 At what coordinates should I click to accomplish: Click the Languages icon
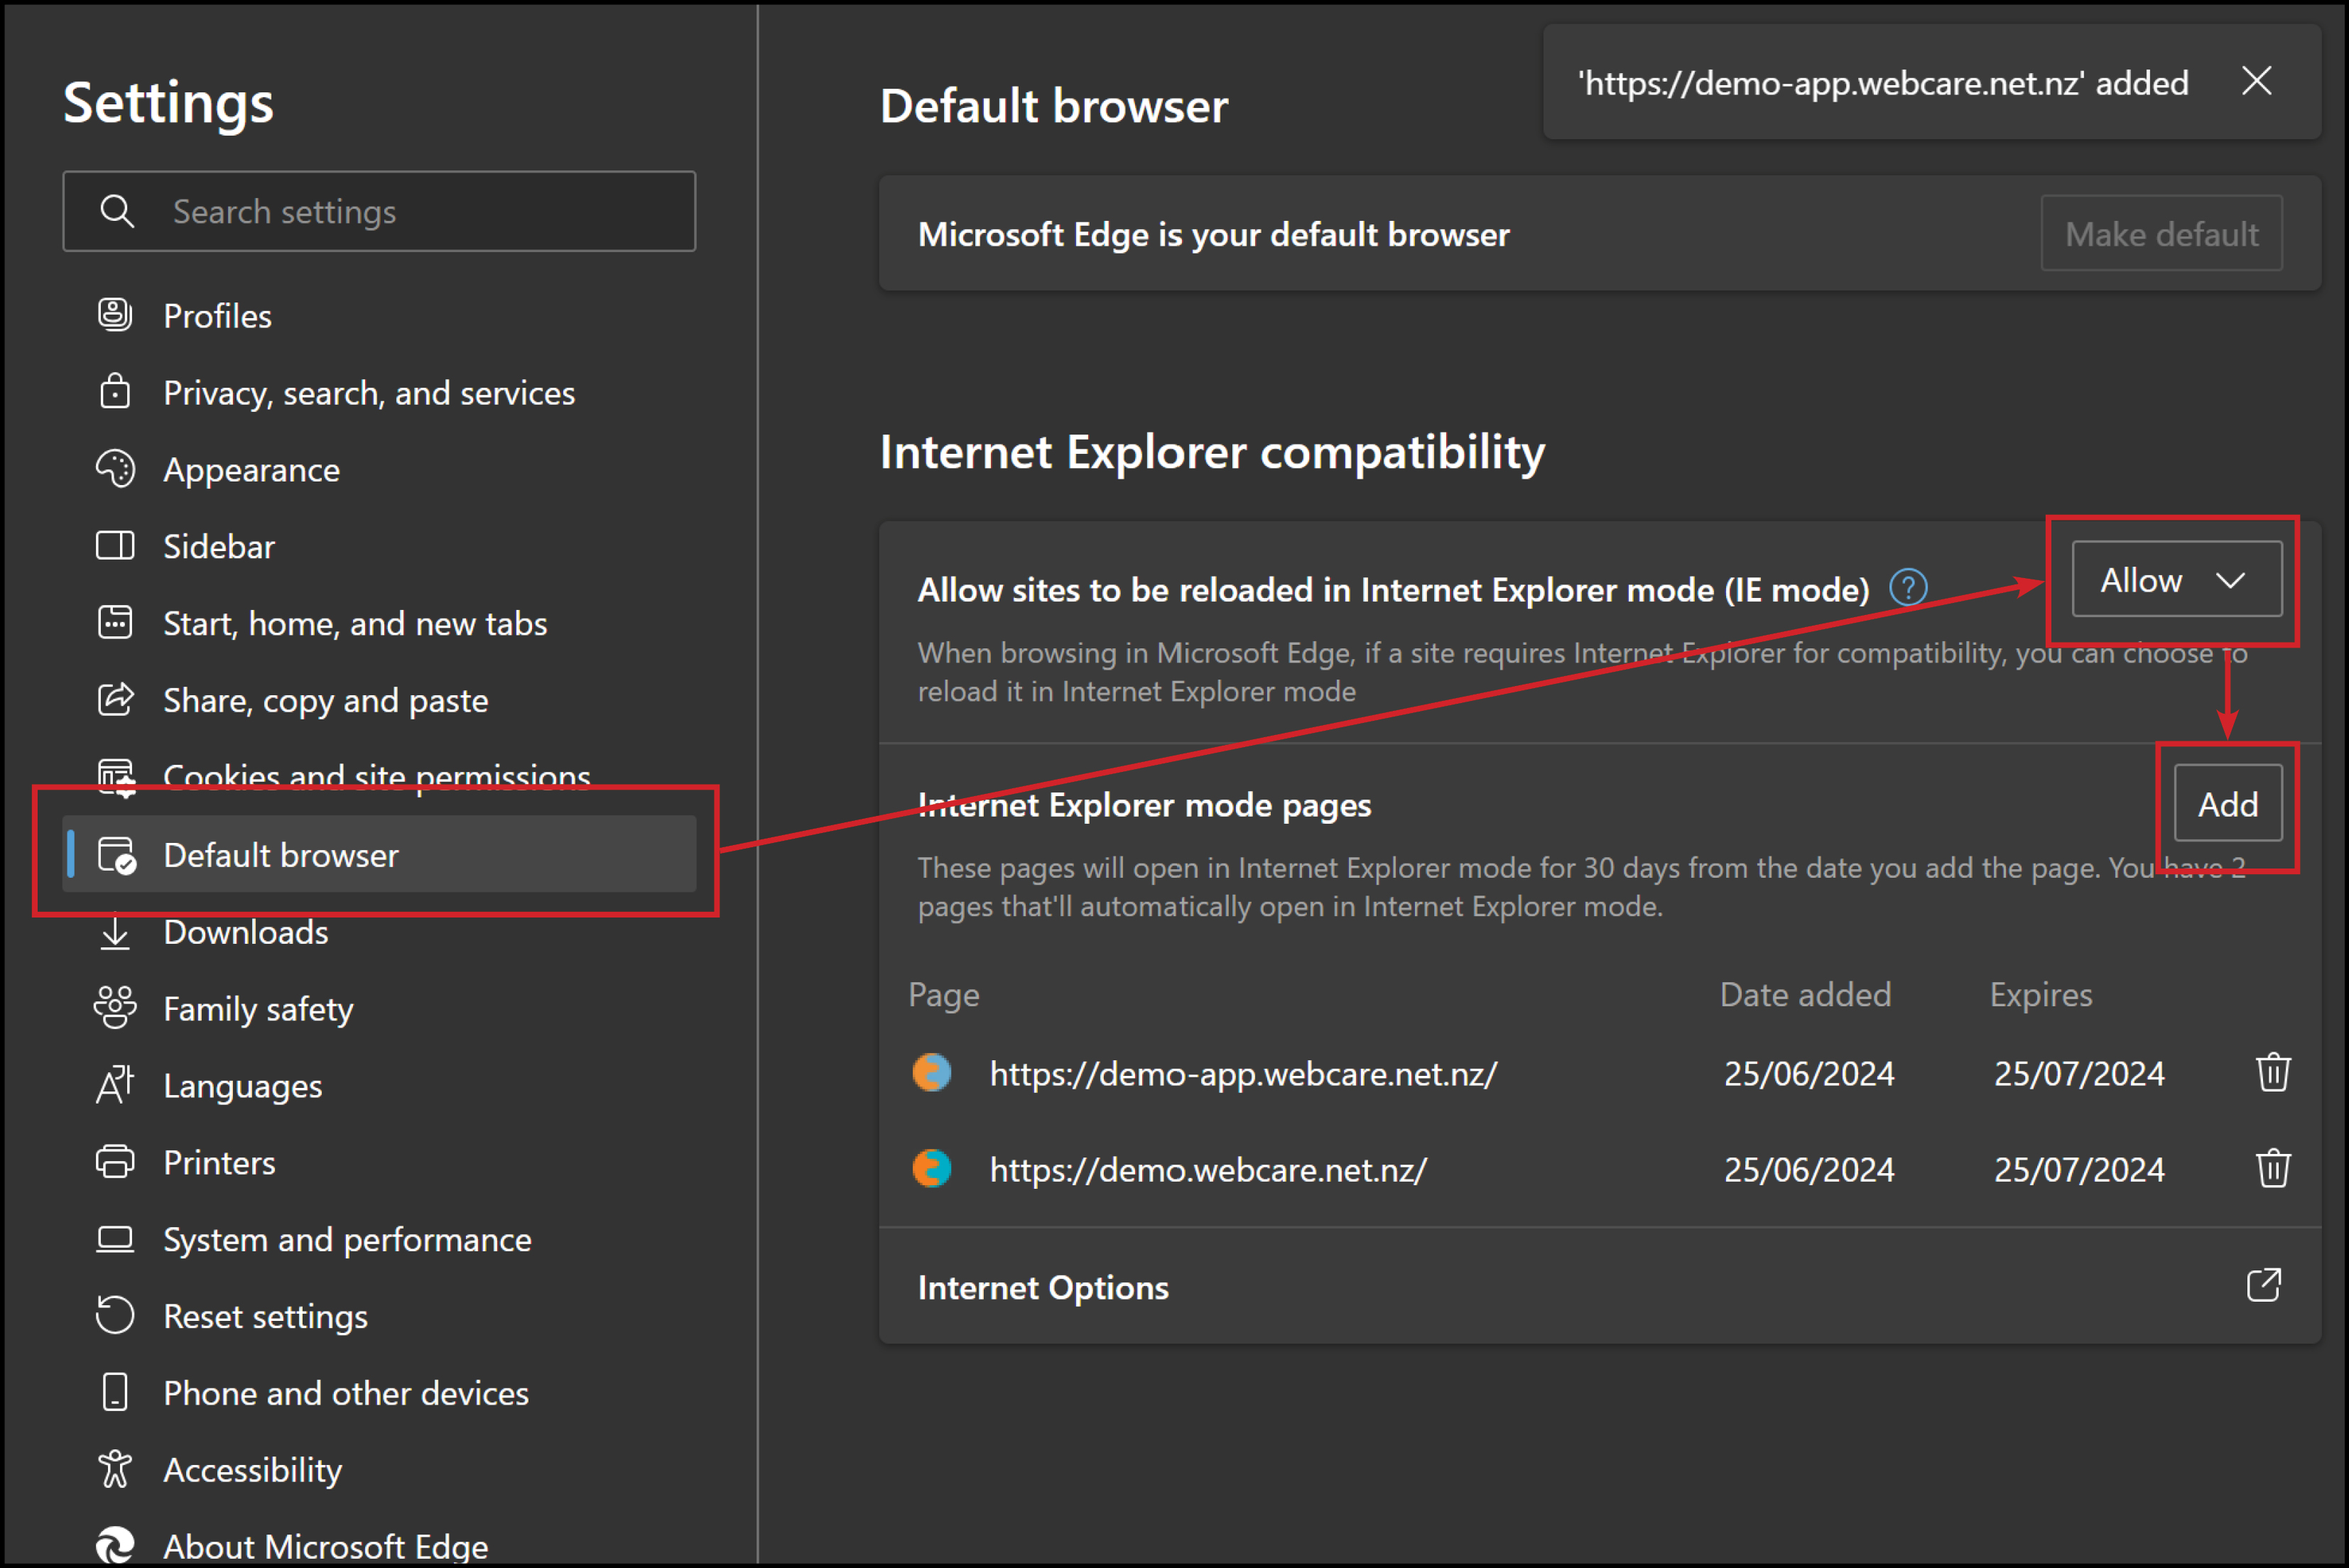tap(115, 1085)
